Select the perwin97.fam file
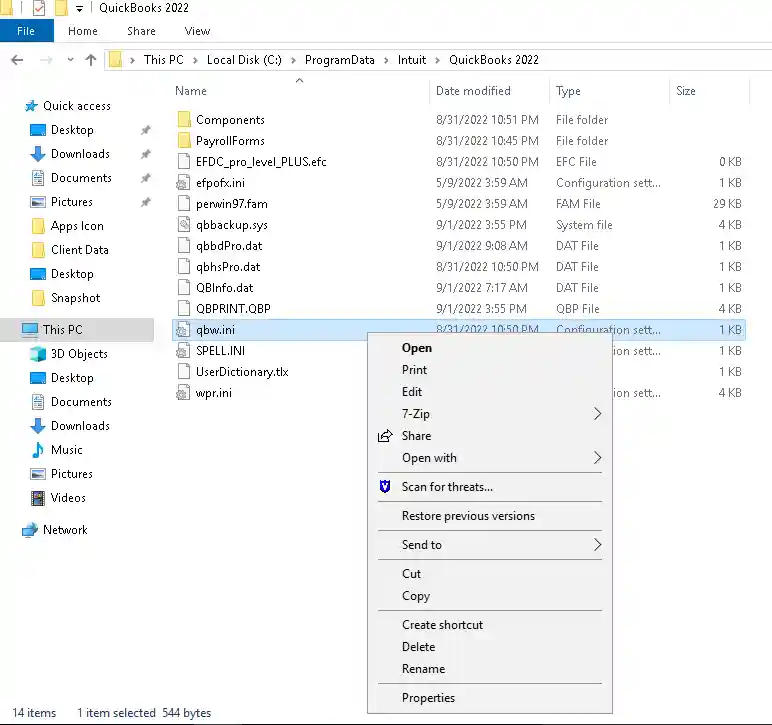 tap(232, 204)
